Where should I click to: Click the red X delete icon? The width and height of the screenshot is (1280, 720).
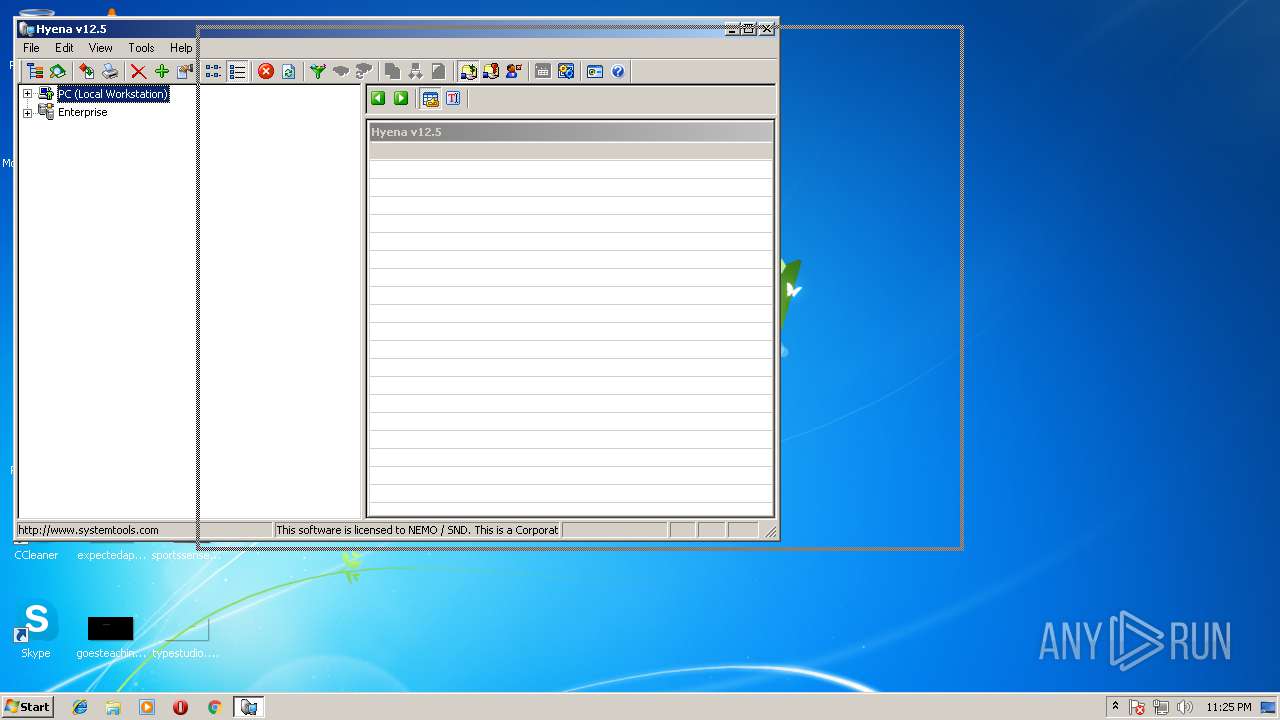click(139, 71)
